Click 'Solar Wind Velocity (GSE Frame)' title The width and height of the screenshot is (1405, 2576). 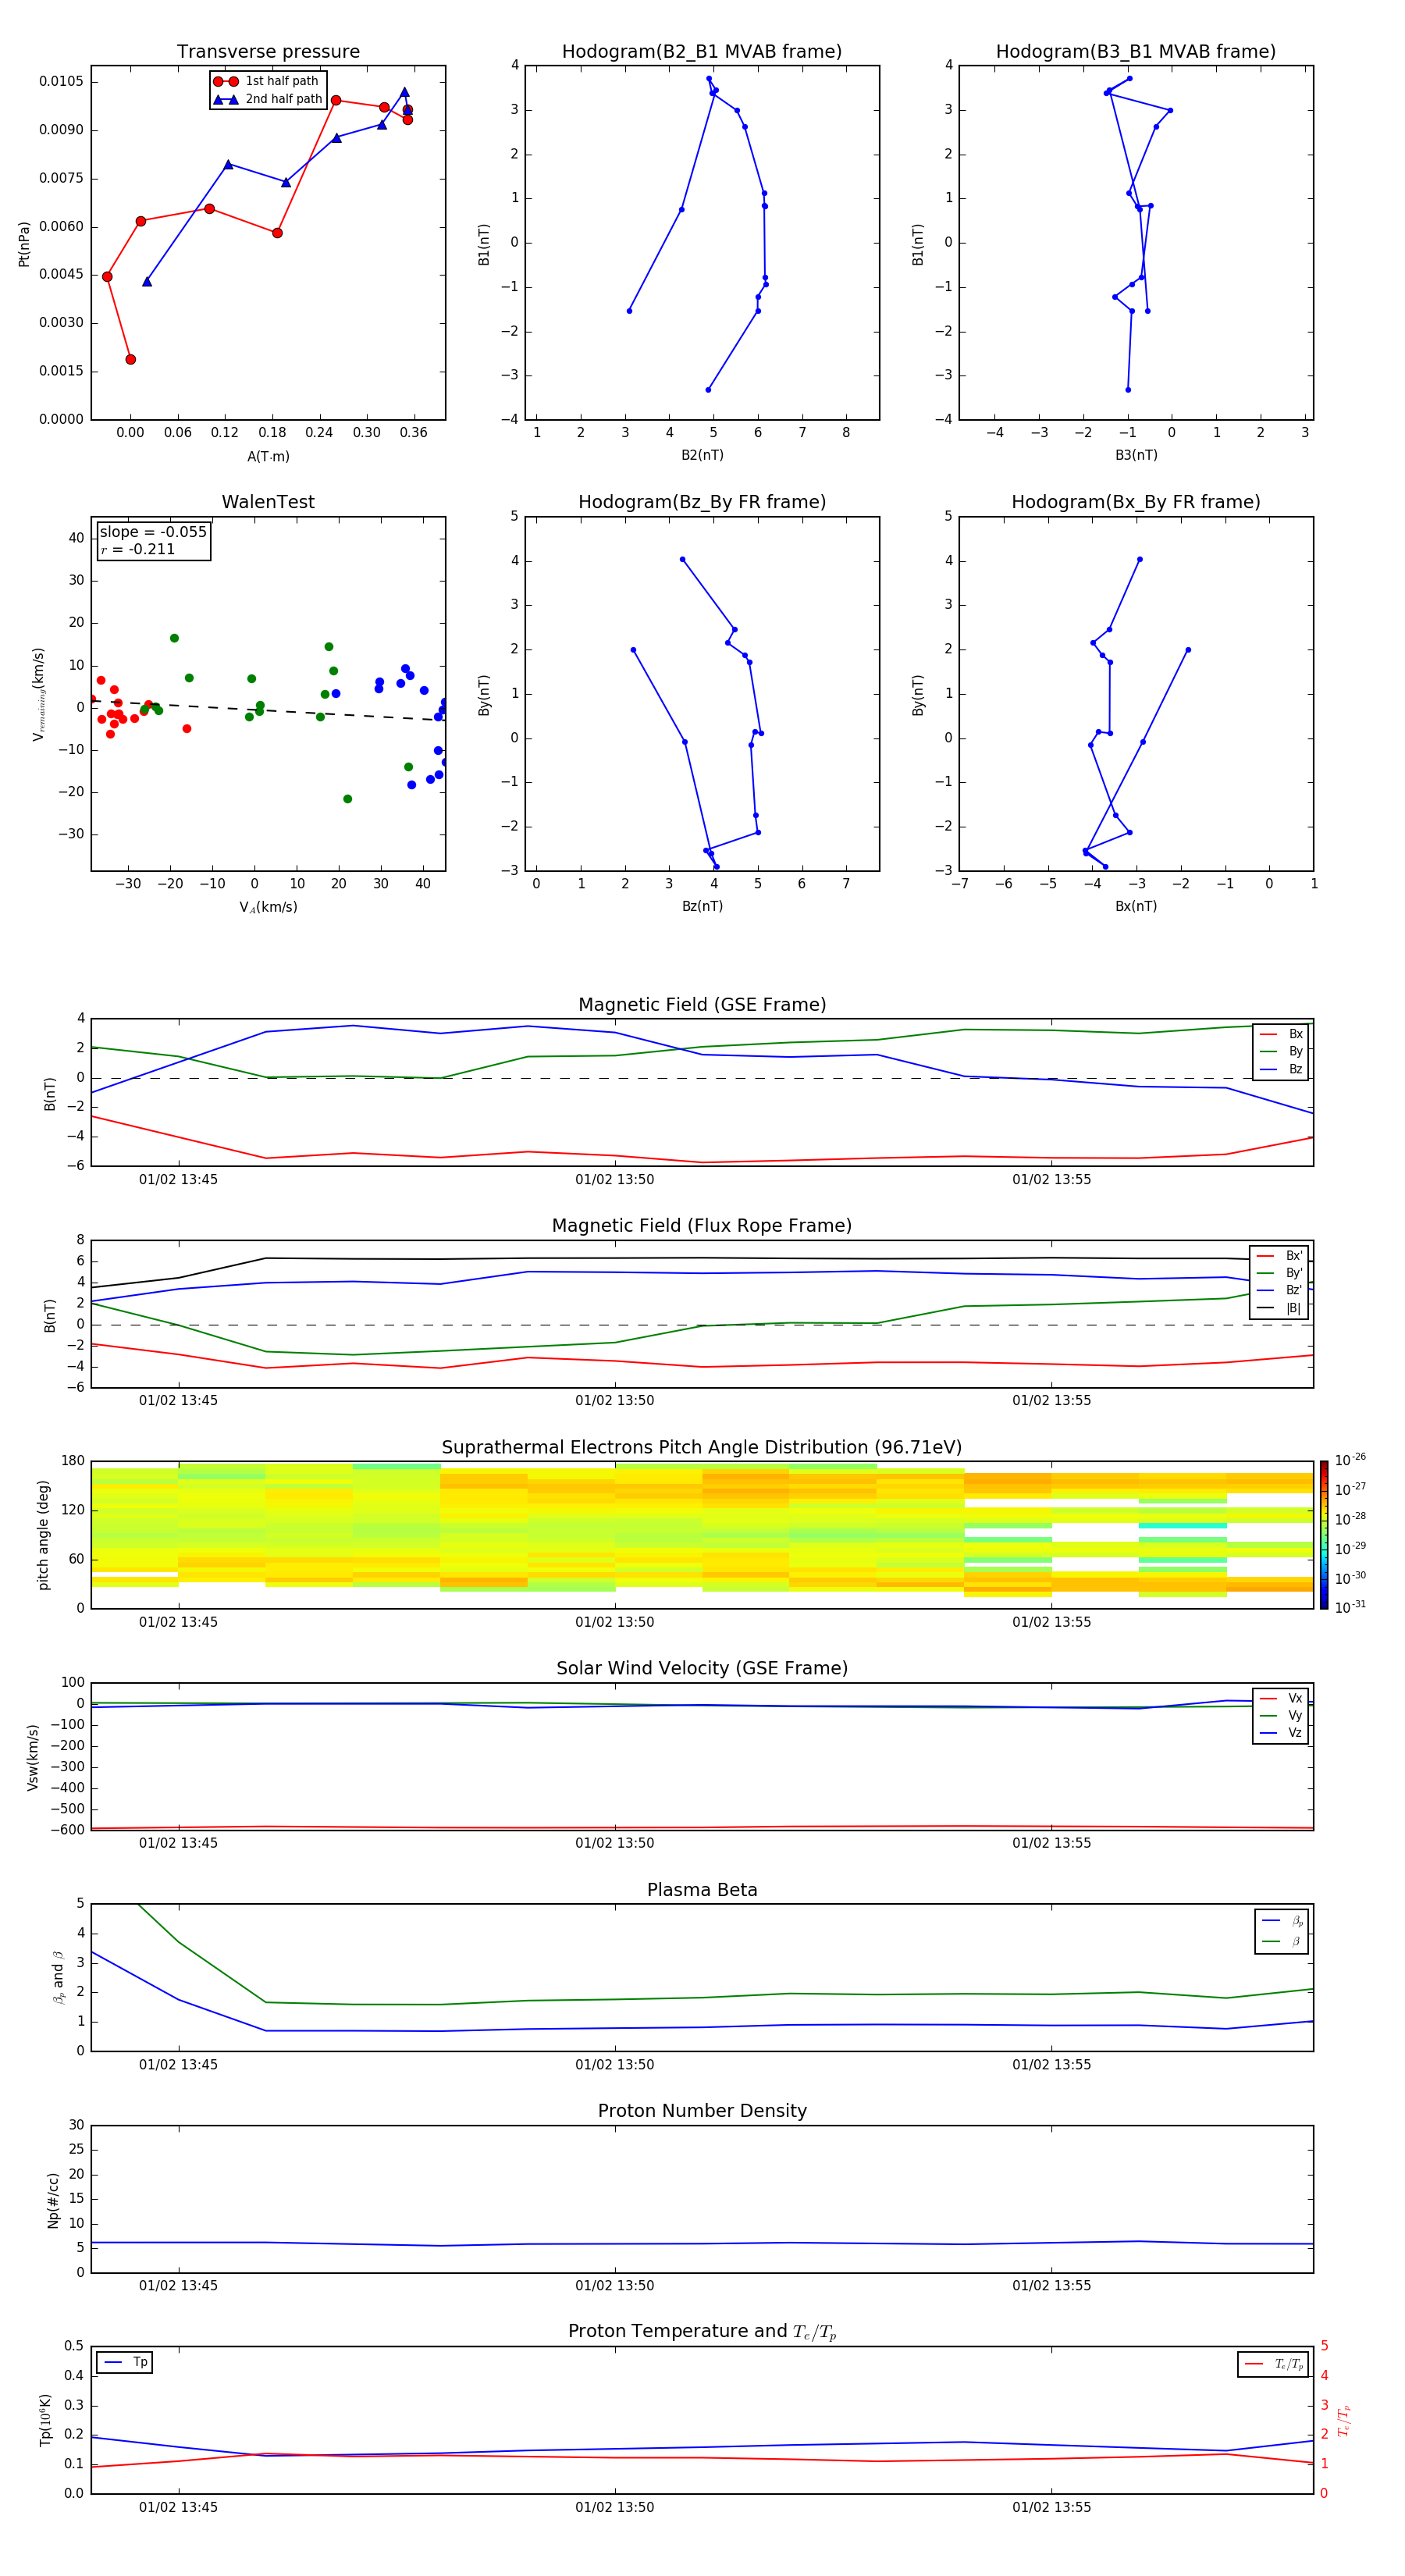[x=702, y=1668]
